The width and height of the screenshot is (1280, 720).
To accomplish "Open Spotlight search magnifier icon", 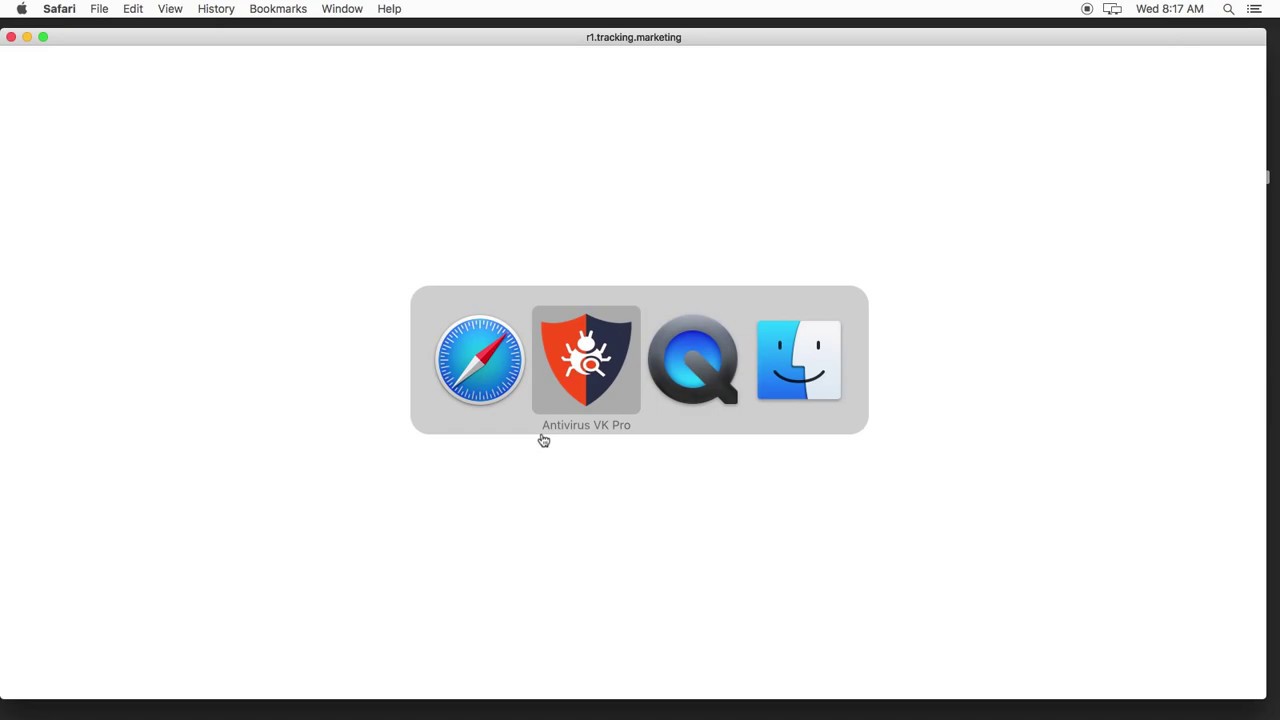I will coord(1229,9).
